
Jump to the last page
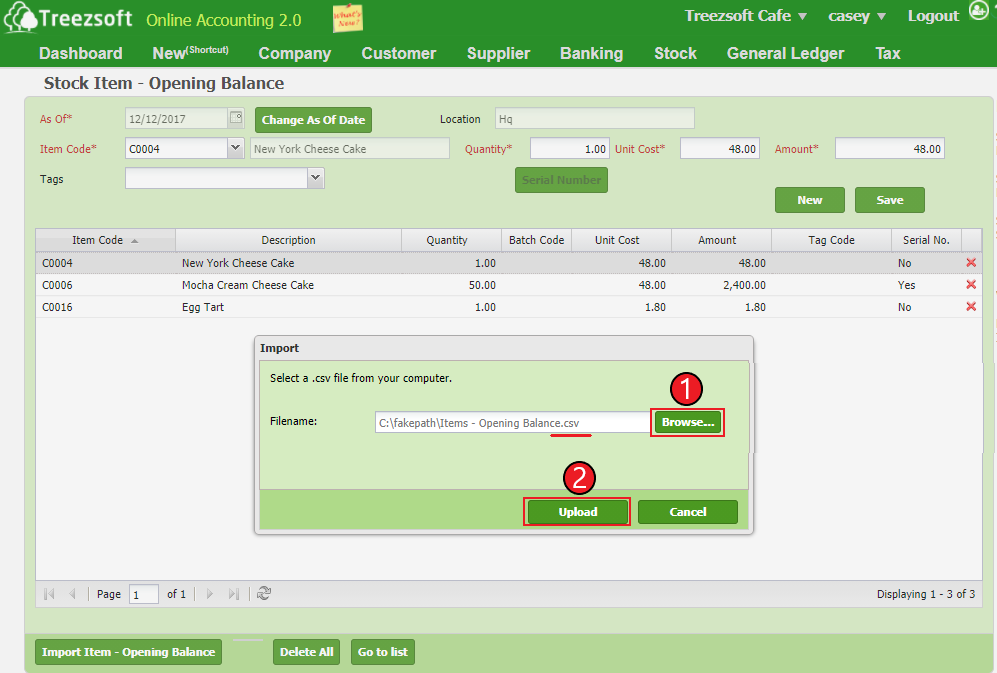click(x=233, y=593)
